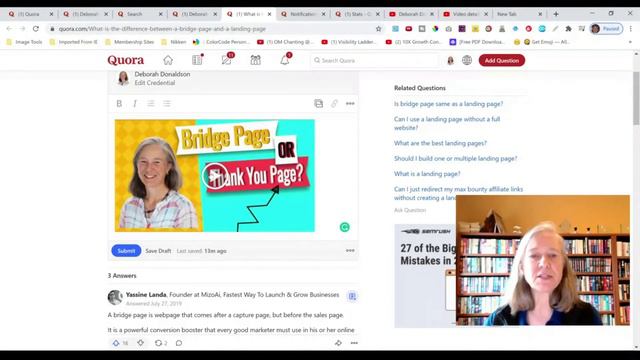640x360 pixels.
Task: Open 'What is a landing page?' question
Action: coord(427,174)
